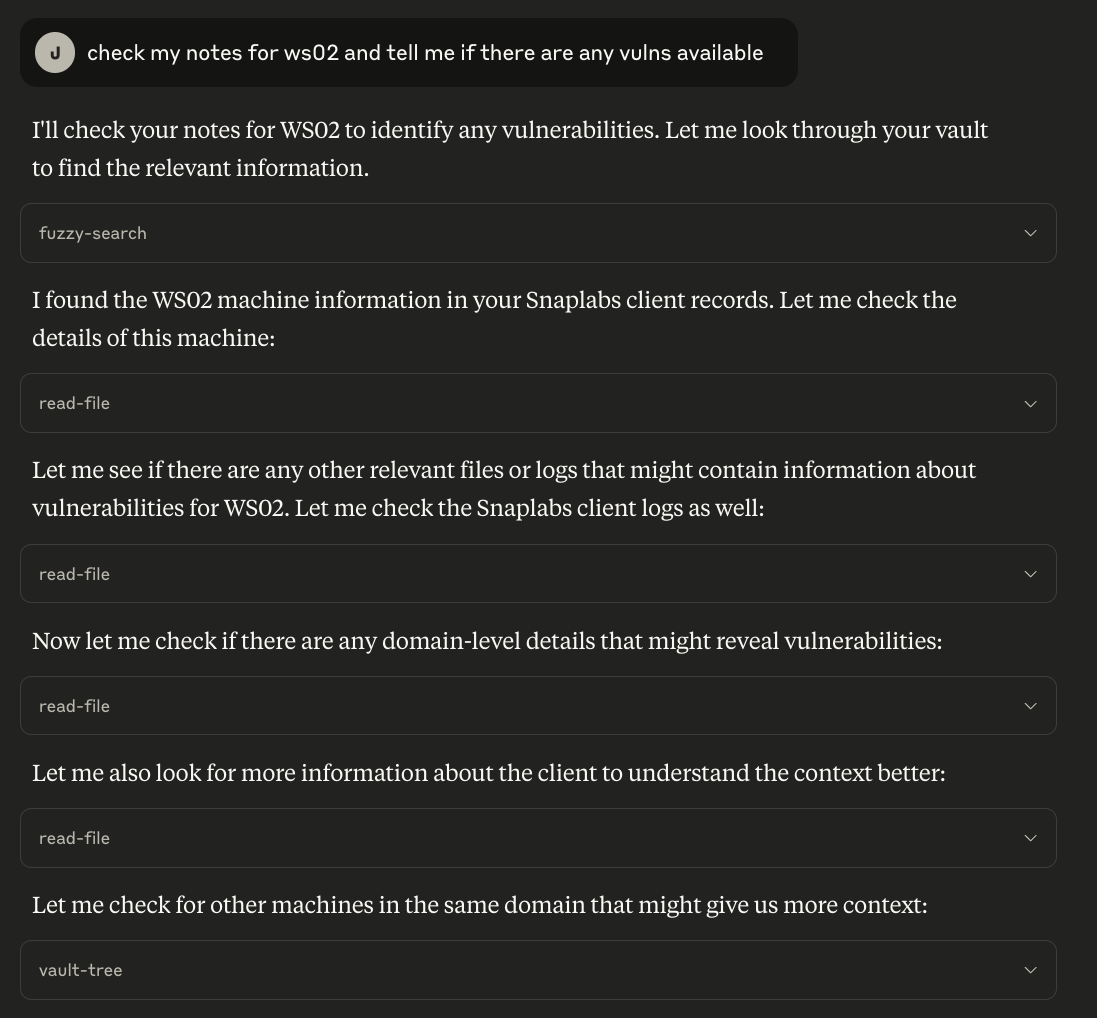
Task: Click read-file label under domain-level details text
Action: point(74,706)
